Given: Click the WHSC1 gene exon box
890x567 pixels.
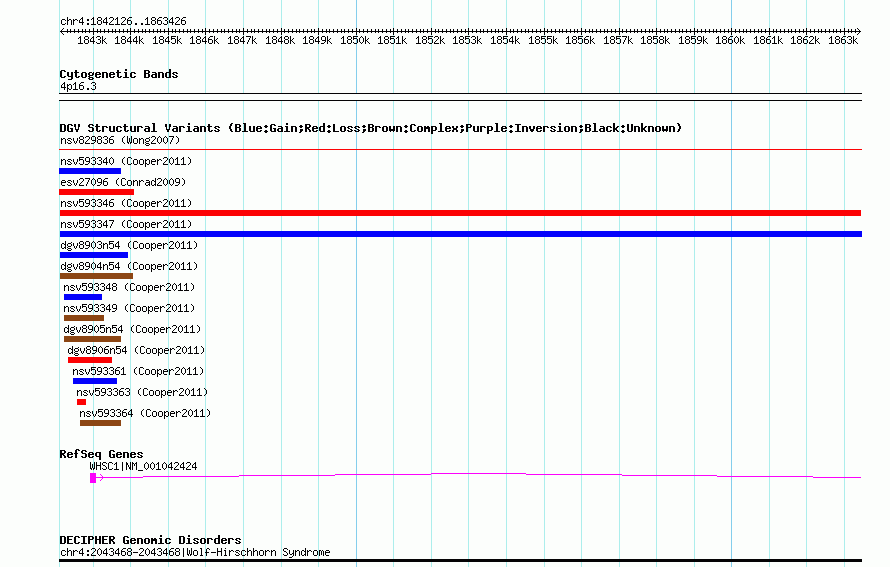Looking at the screenshot, I should pyautogui.click(x=93, y=478).
